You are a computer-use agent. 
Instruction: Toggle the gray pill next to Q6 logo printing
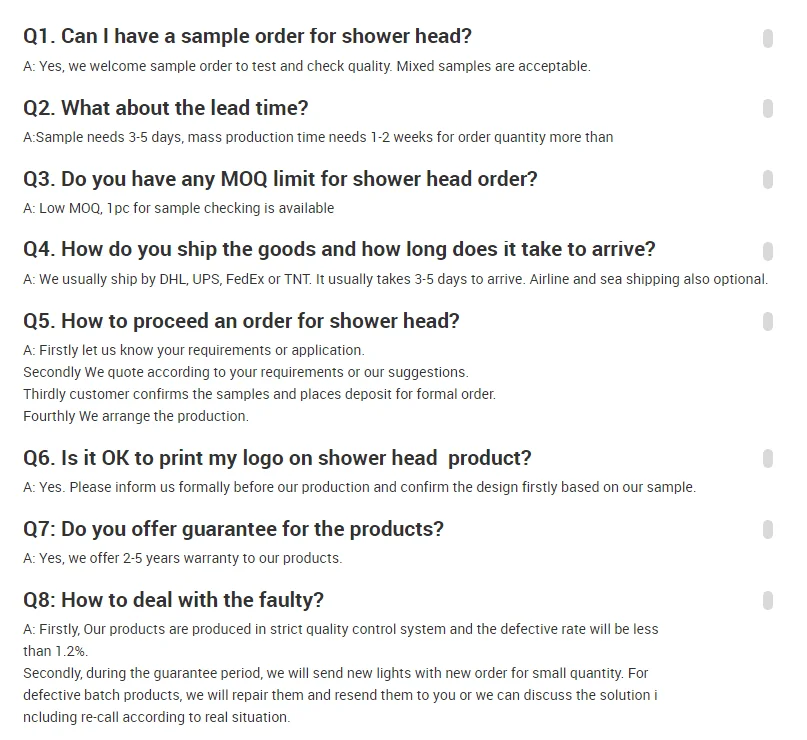(768, 458)
